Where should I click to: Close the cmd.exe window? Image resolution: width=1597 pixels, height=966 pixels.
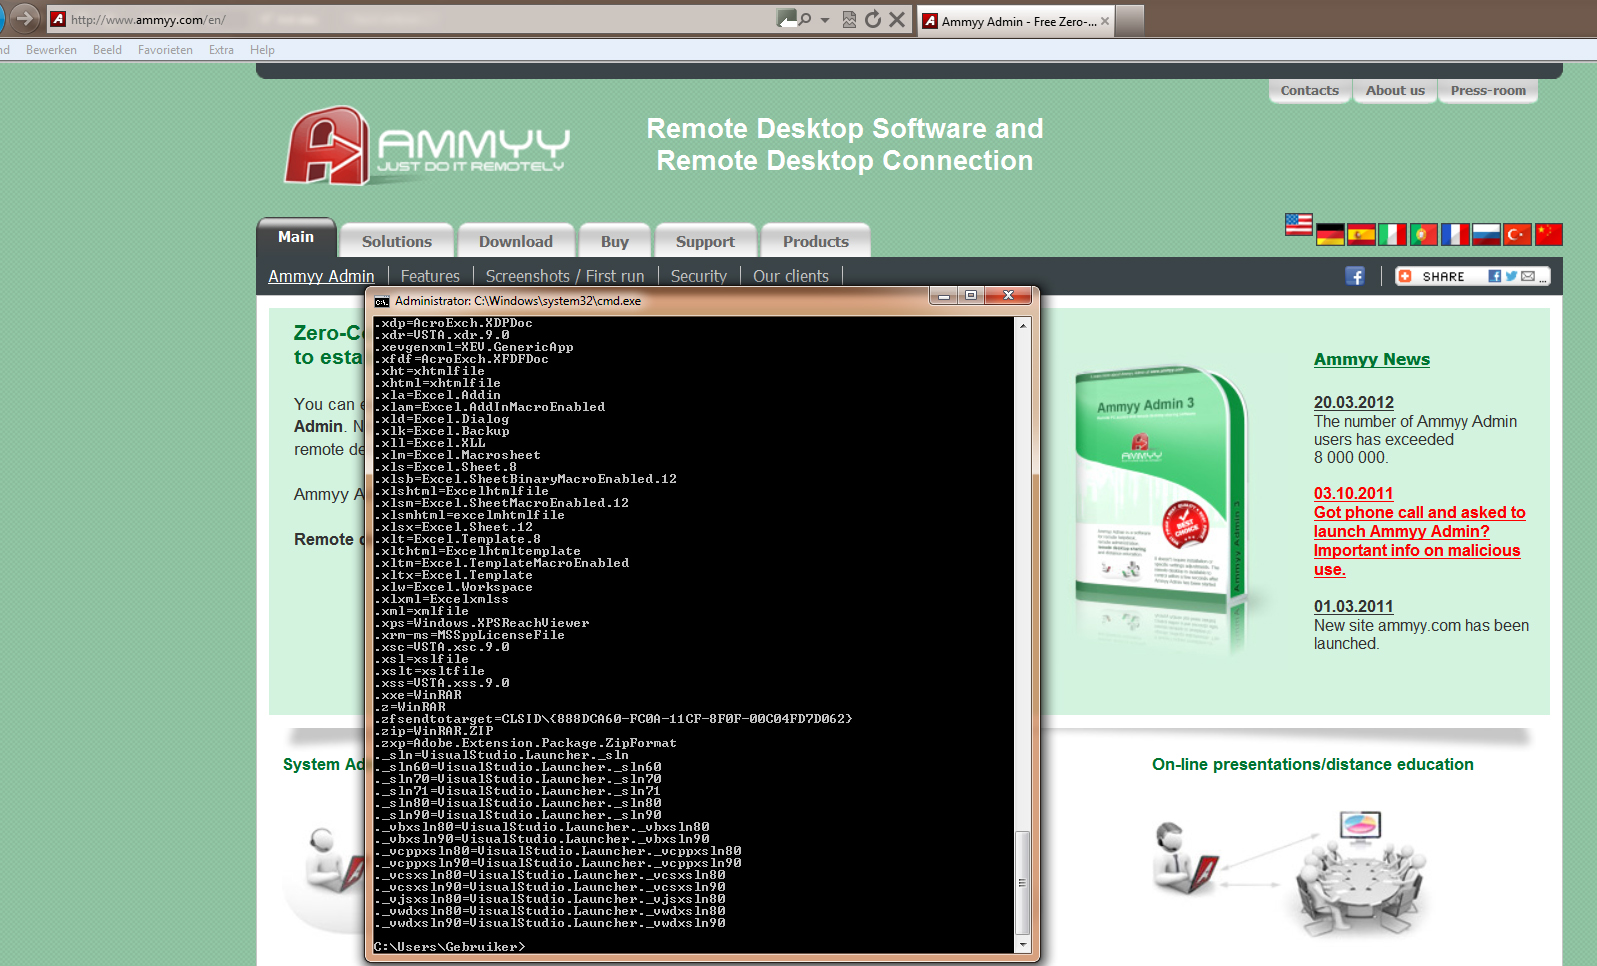(x=1009, y=296)
